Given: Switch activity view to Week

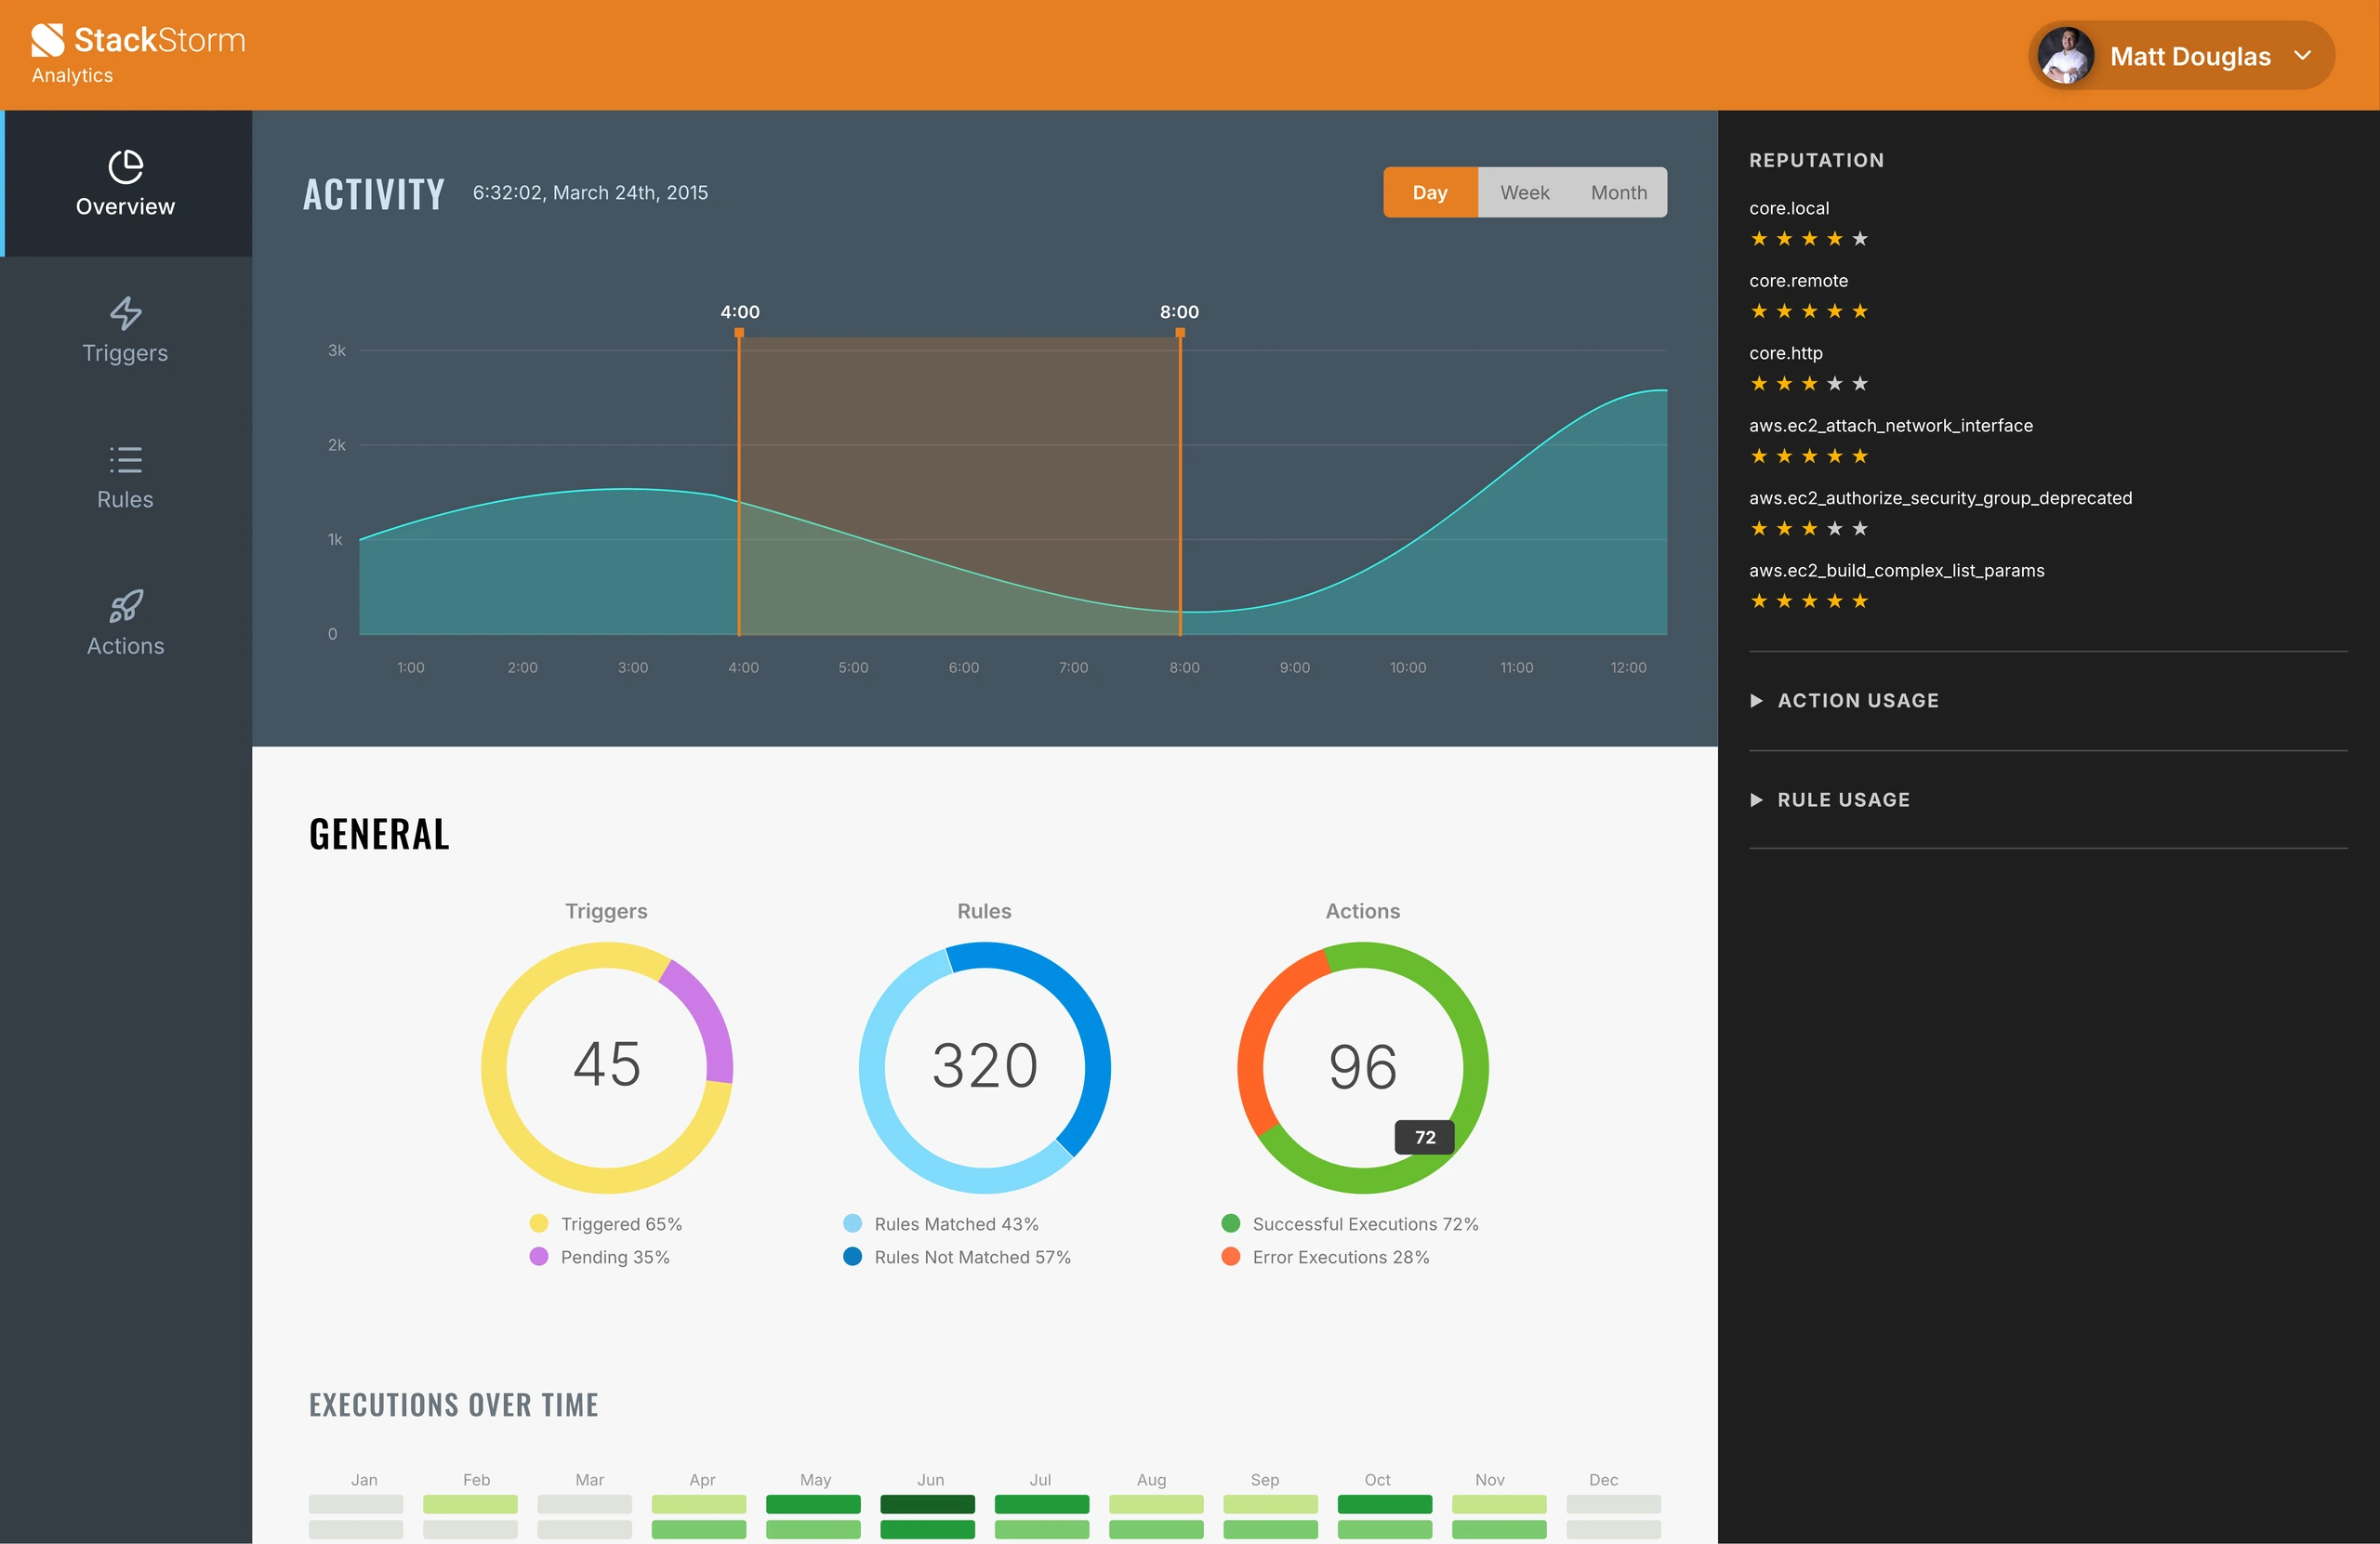Looking at the screenshot, I should 1524,192.
